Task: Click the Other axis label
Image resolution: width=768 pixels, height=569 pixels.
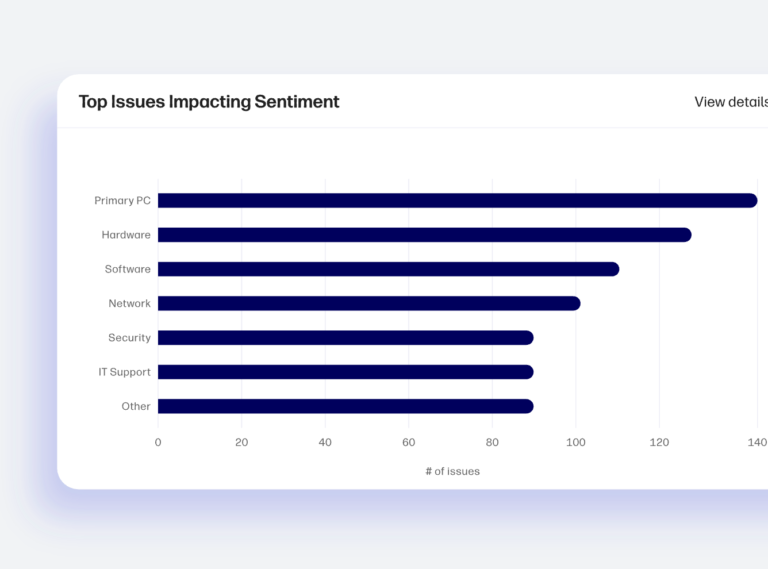Action: tap(136, 406)
